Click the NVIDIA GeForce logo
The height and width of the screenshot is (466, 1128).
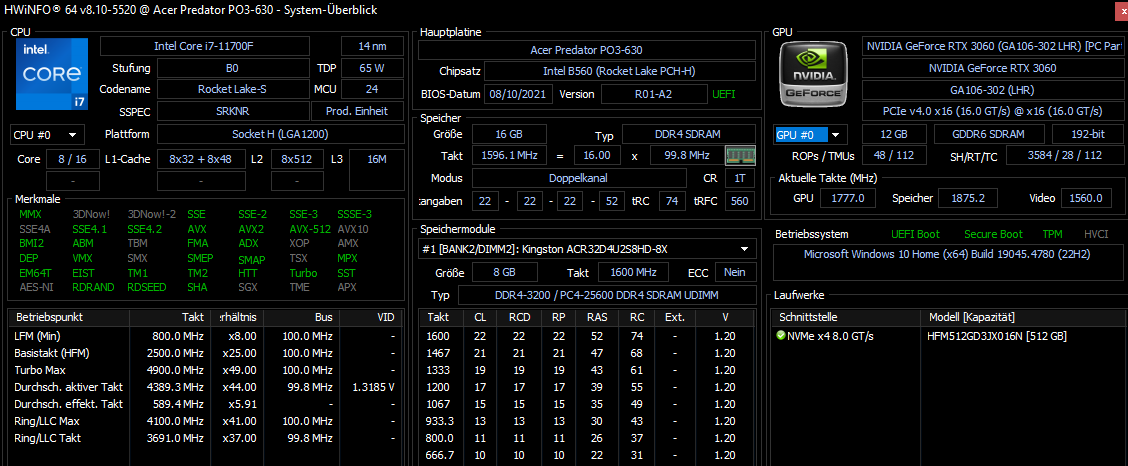coord(814,73)
